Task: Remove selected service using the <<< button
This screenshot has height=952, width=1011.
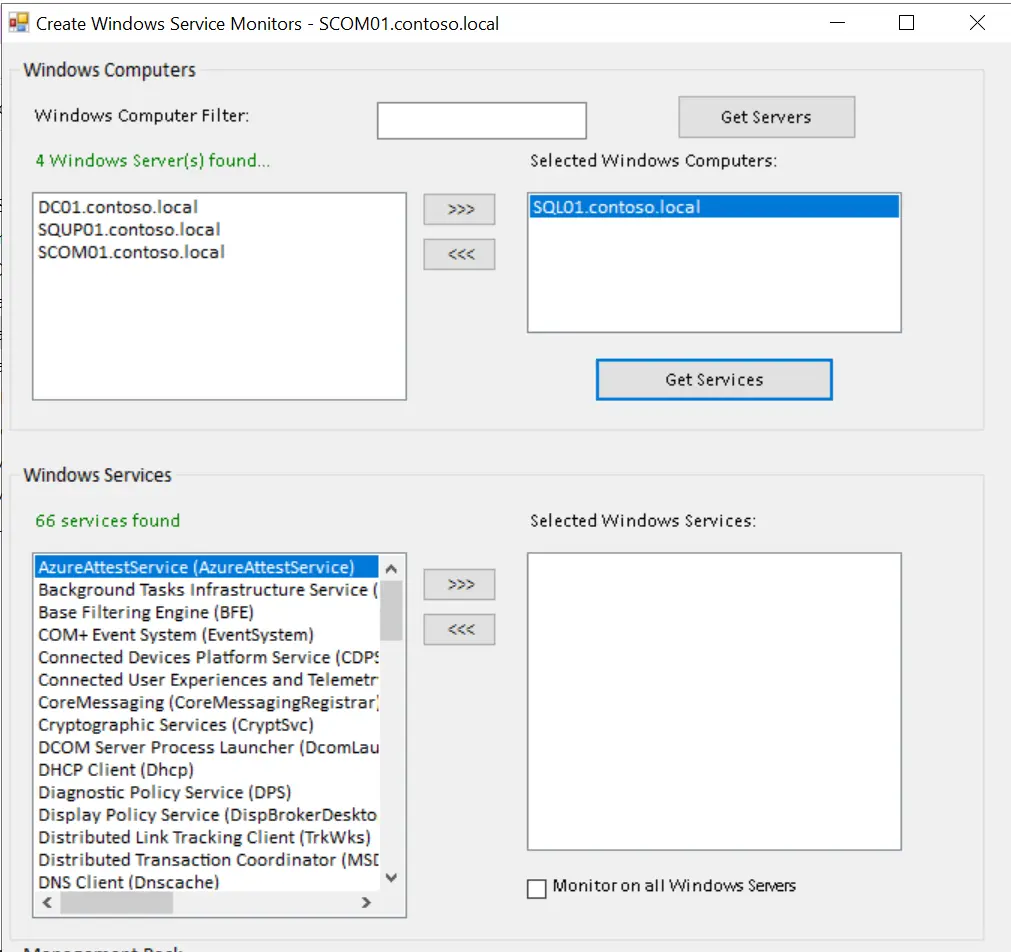Action: (460, 630)
